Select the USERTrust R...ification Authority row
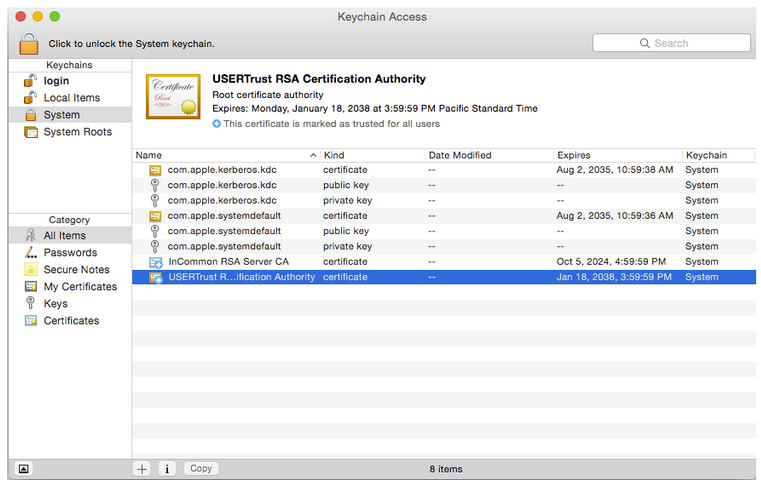 pos(444,277)
